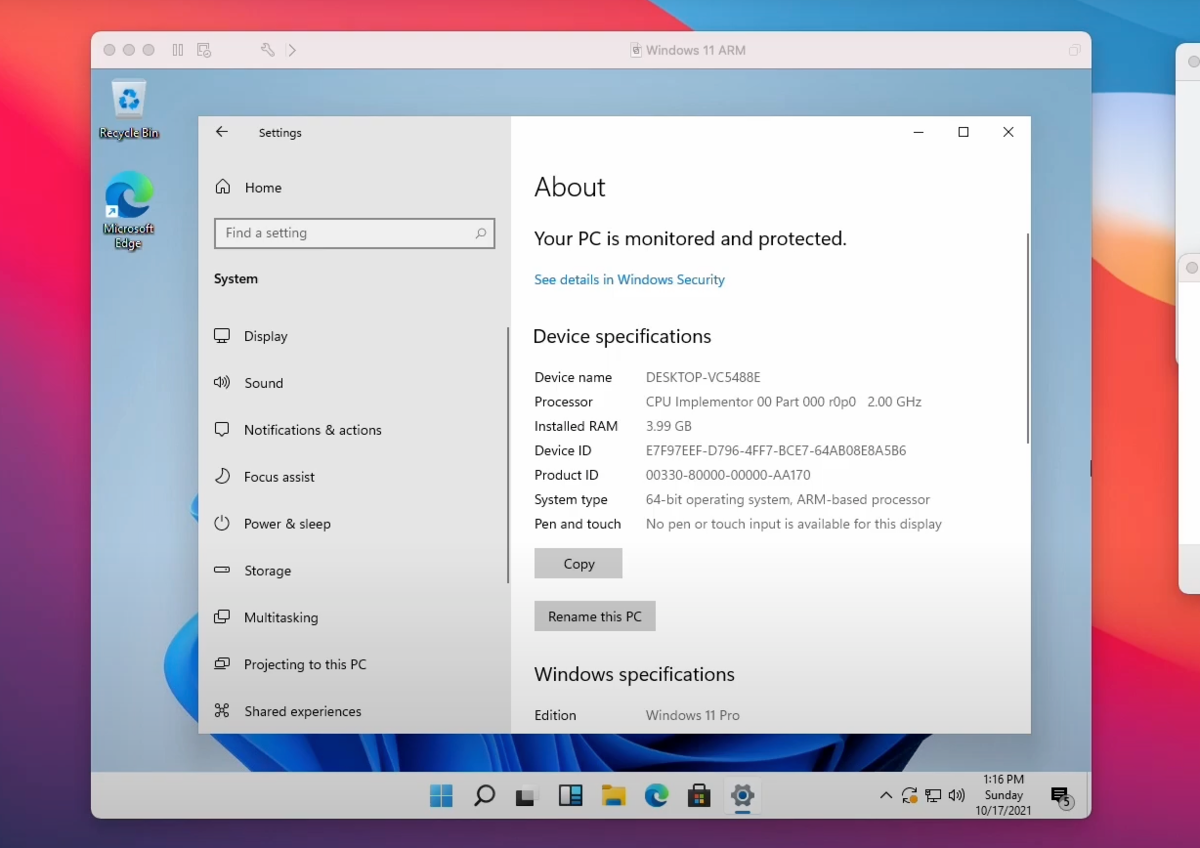Click the DESKTOP-VC5488E device name

(703, 378)
